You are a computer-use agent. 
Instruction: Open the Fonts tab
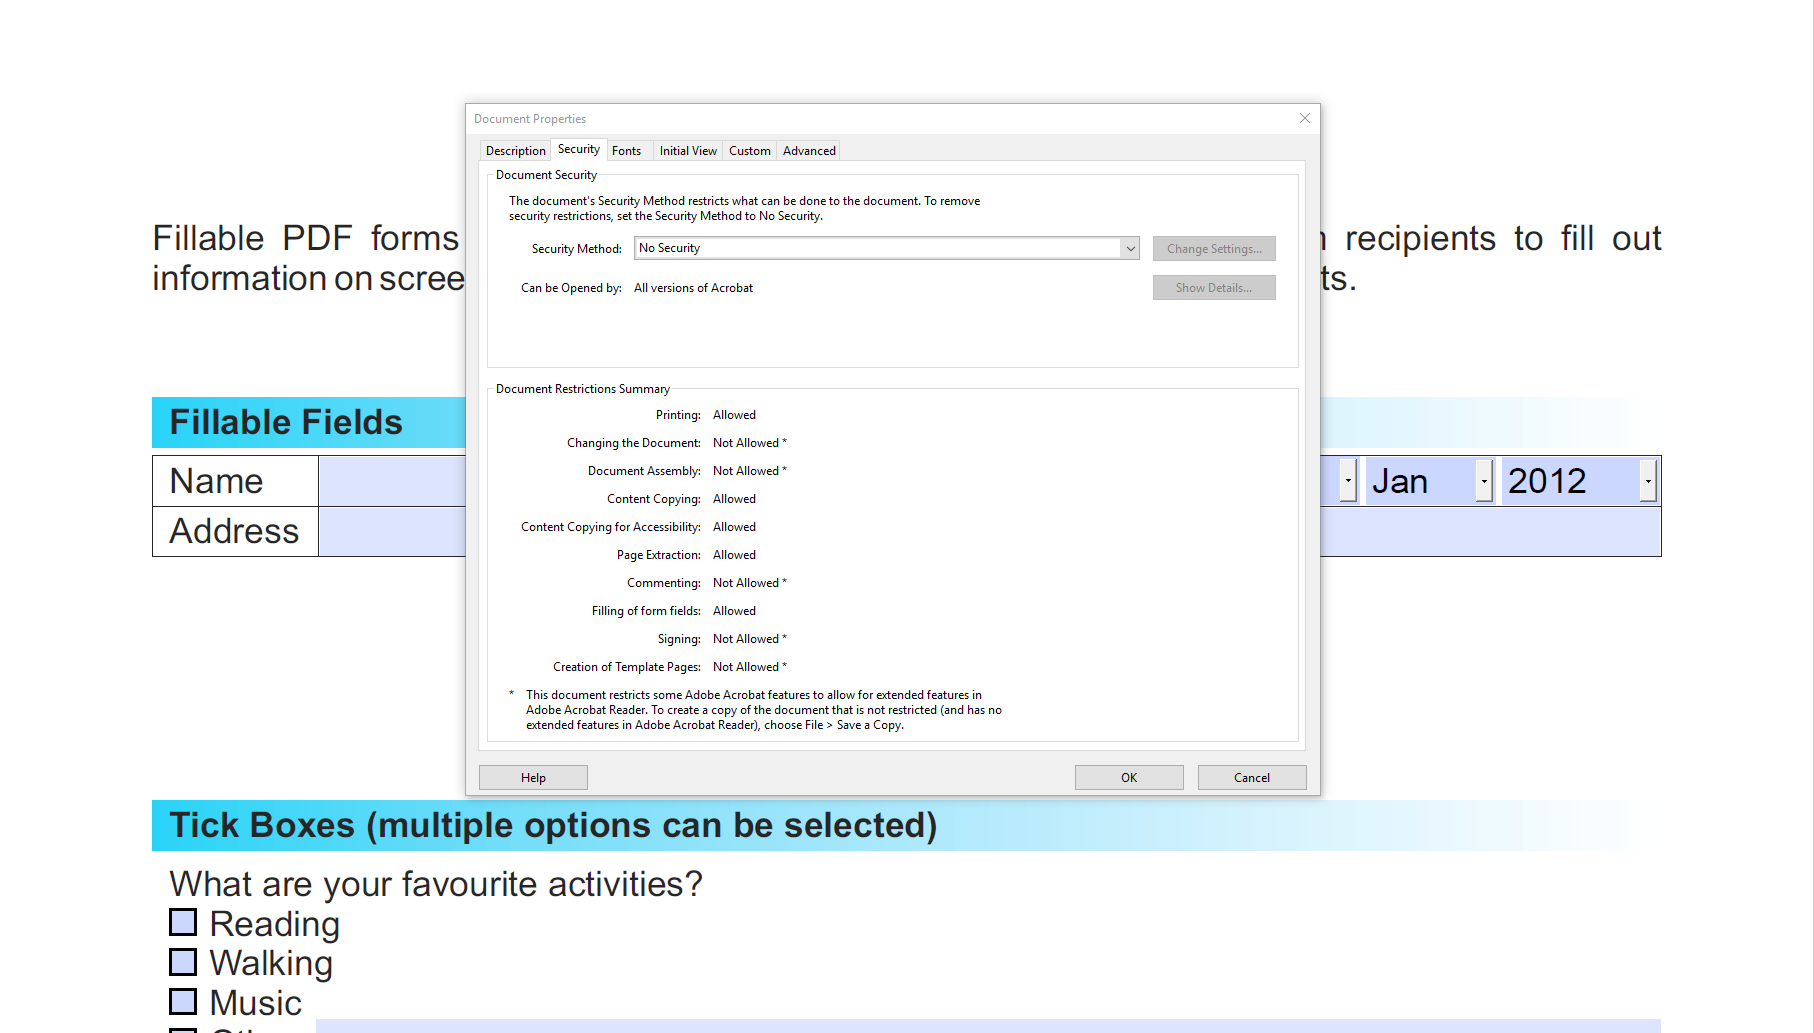point(626,151)
